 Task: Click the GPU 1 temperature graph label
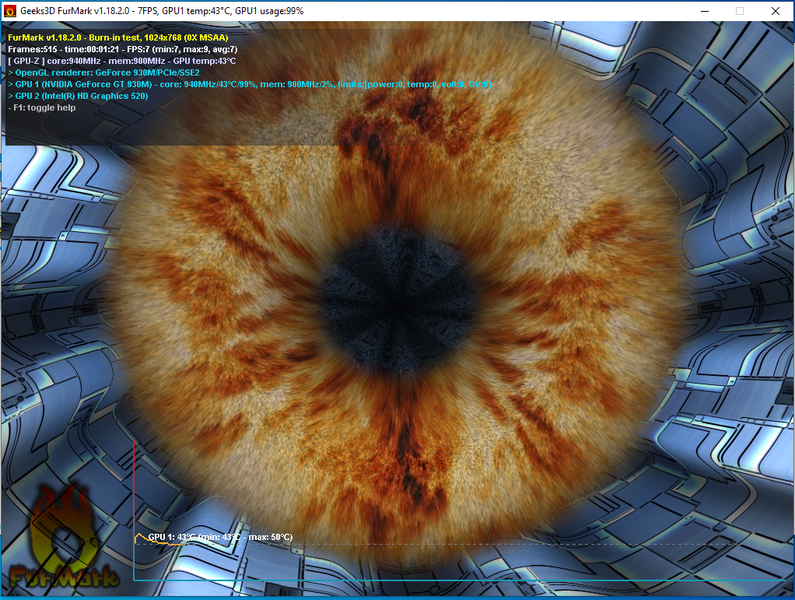click(221, 537)
